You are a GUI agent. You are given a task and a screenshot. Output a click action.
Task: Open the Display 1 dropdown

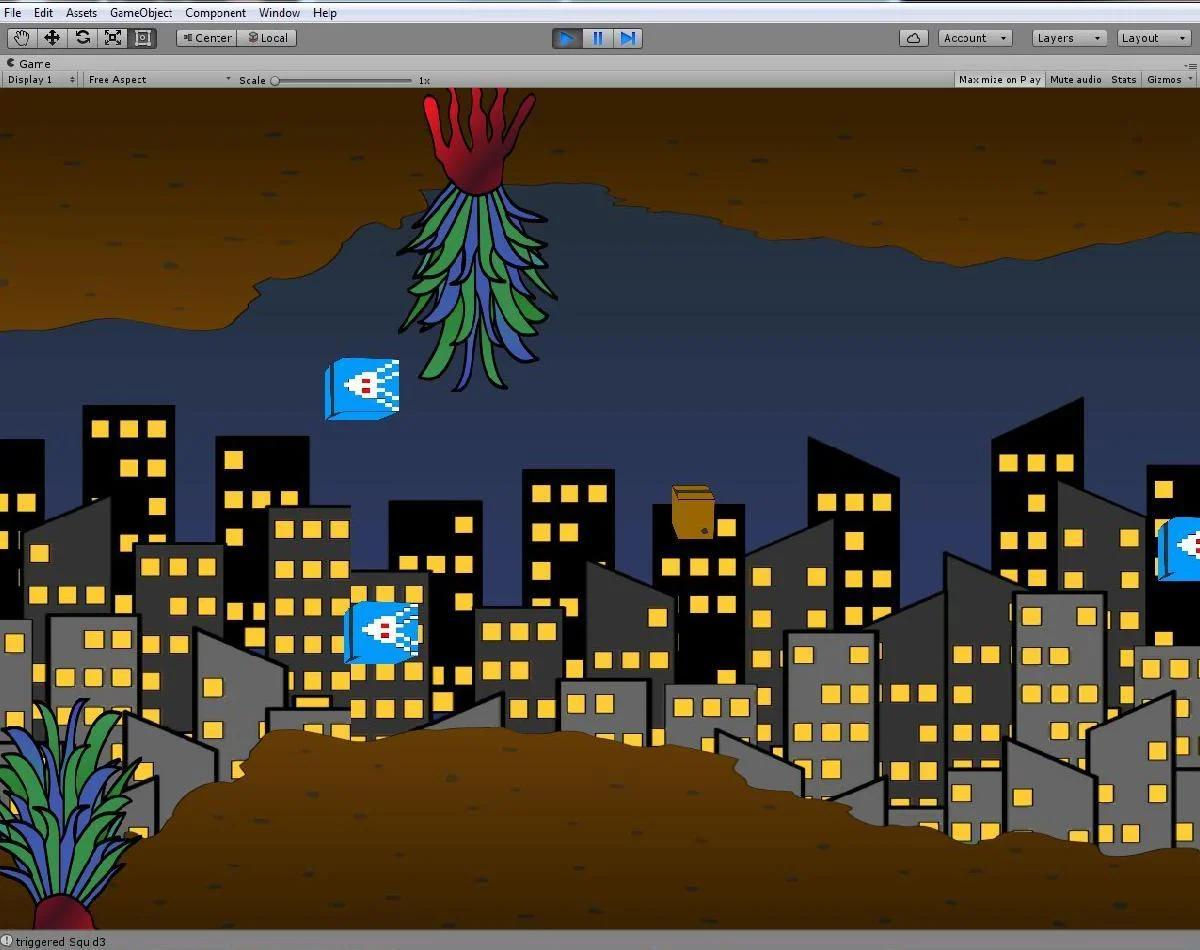41,79
